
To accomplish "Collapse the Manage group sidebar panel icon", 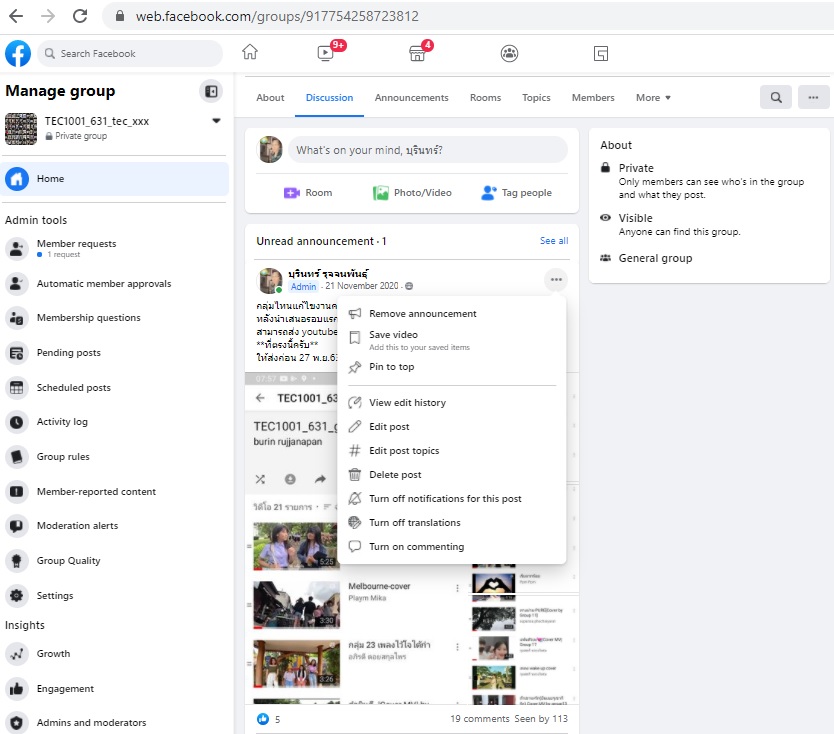I will (211, 91).
